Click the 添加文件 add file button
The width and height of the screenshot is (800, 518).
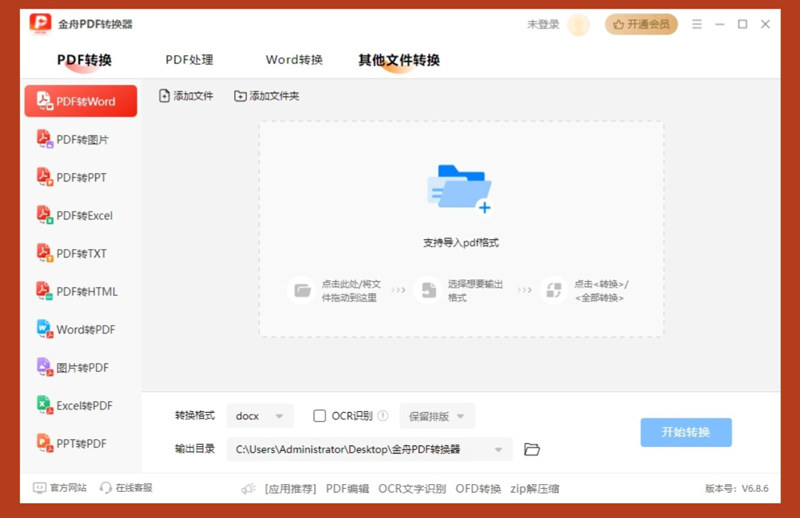click(186, 95)
